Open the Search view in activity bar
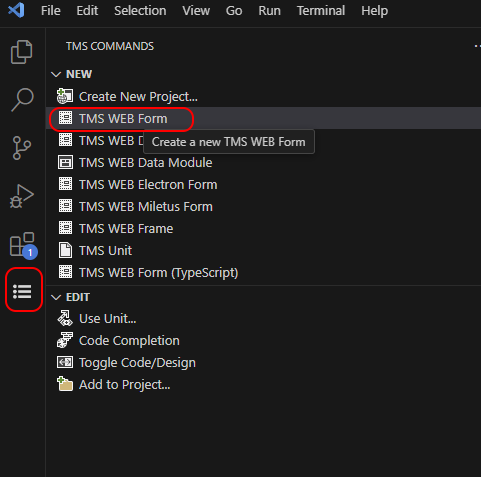The image size is (481, 477). [x=22, y=99]
